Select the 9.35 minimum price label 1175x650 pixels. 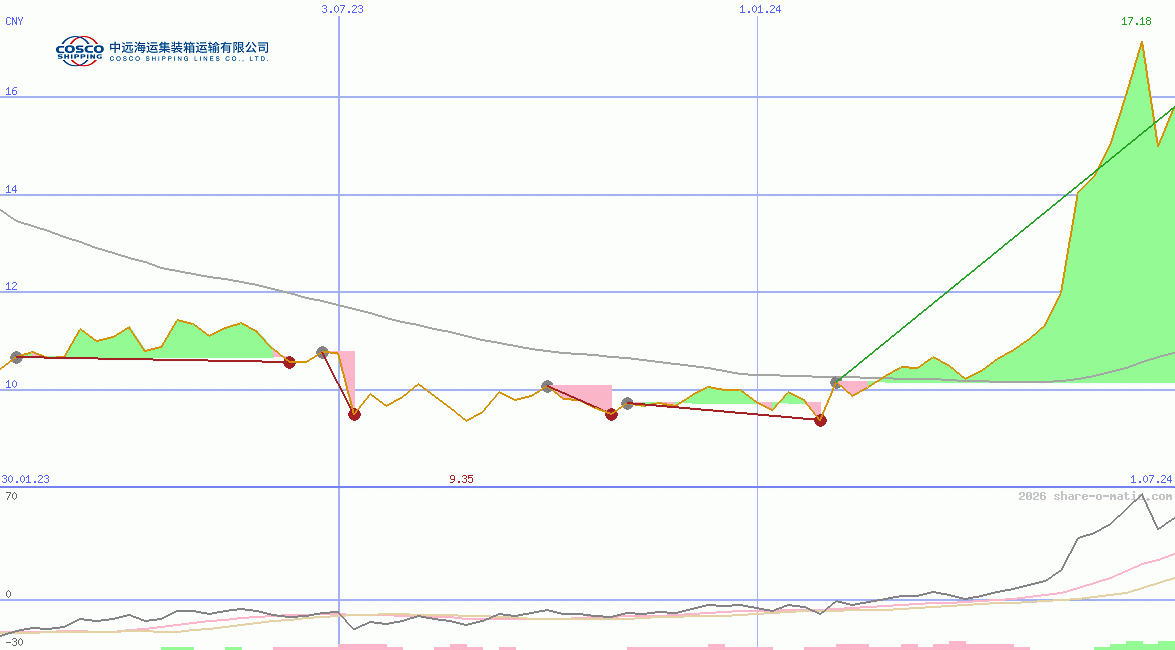coord(461,479)
